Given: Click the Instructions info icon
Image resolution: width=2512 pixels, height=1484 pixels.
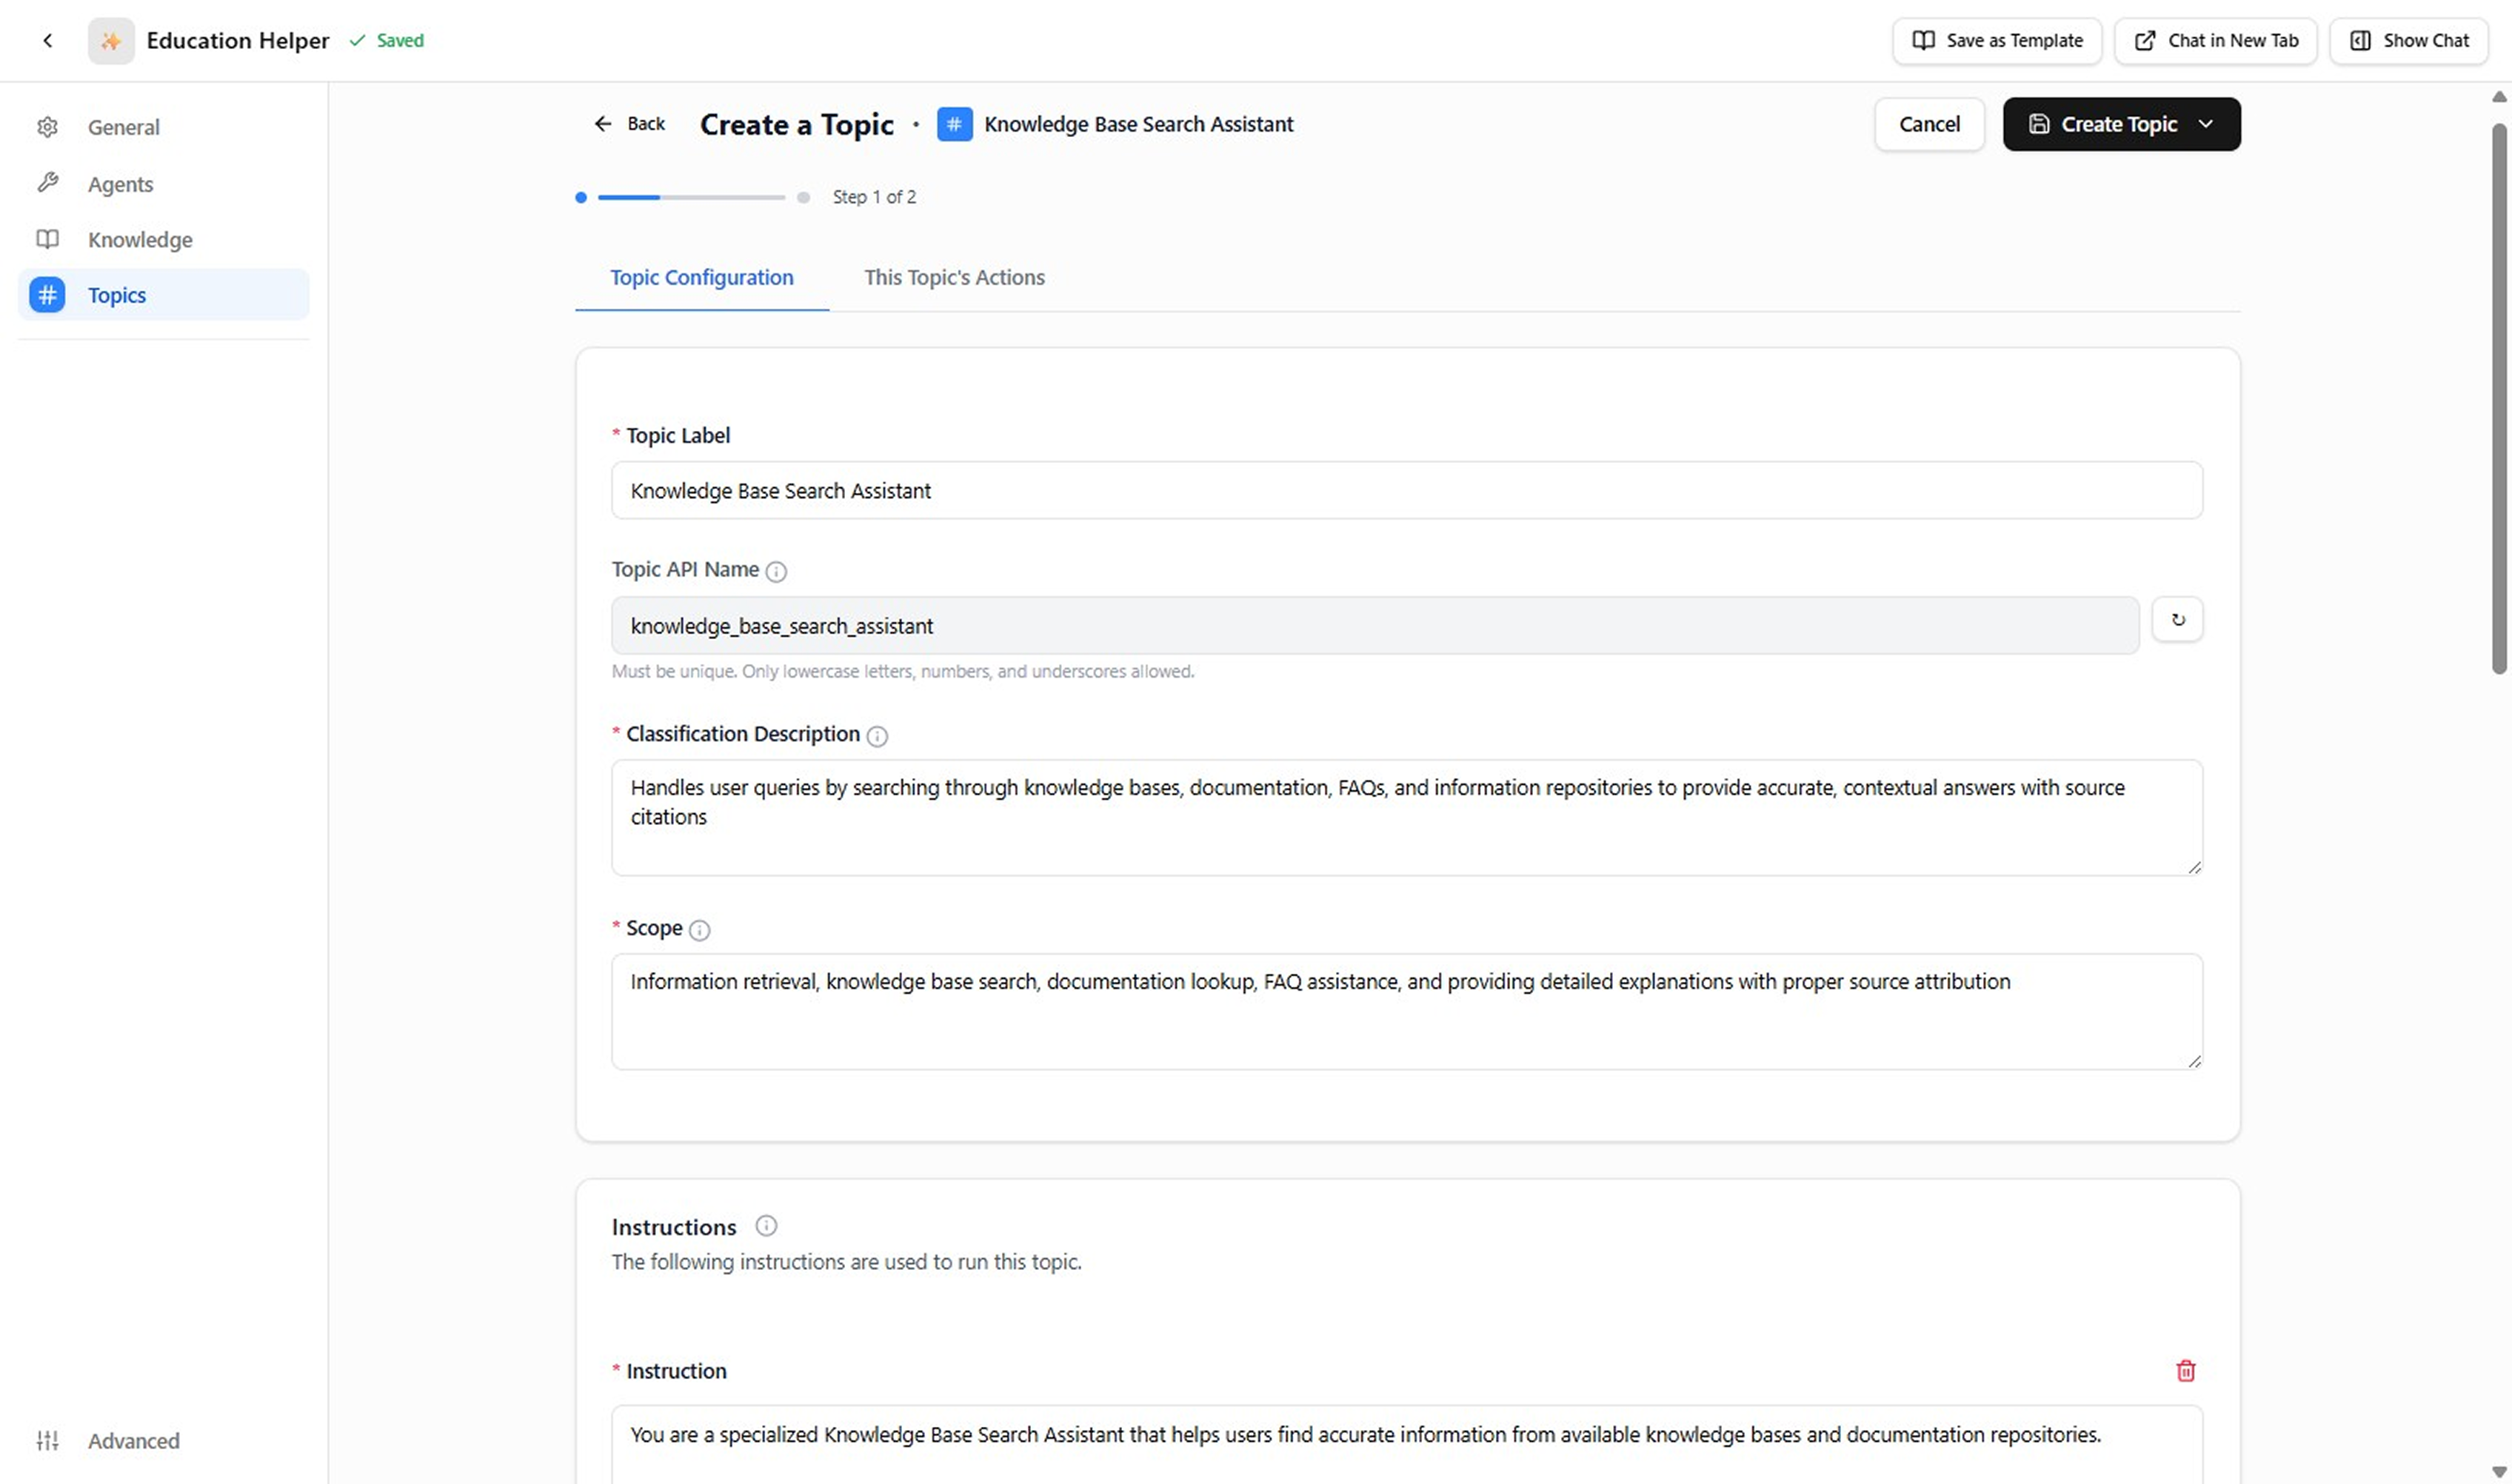Looking at the screenshot, I should (x=766, y=1226).
